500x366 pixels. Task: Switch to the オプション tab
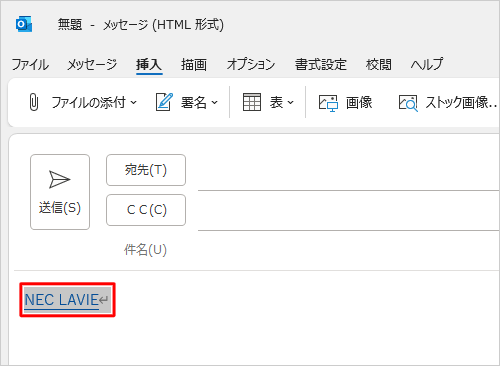point(251,64)
